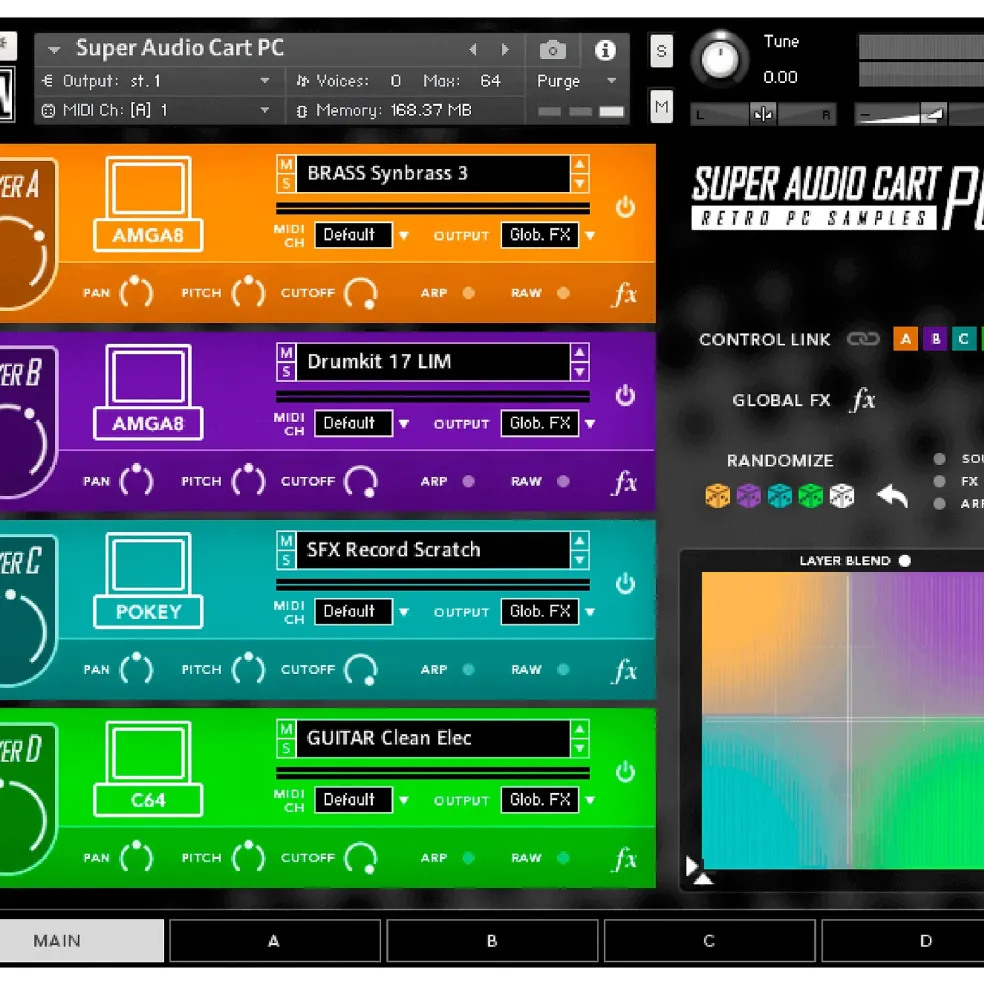The width and height of the screenshot is (984, 985).
Task: Select the C64 computer icon on Layer D
Action: (148, 768)
